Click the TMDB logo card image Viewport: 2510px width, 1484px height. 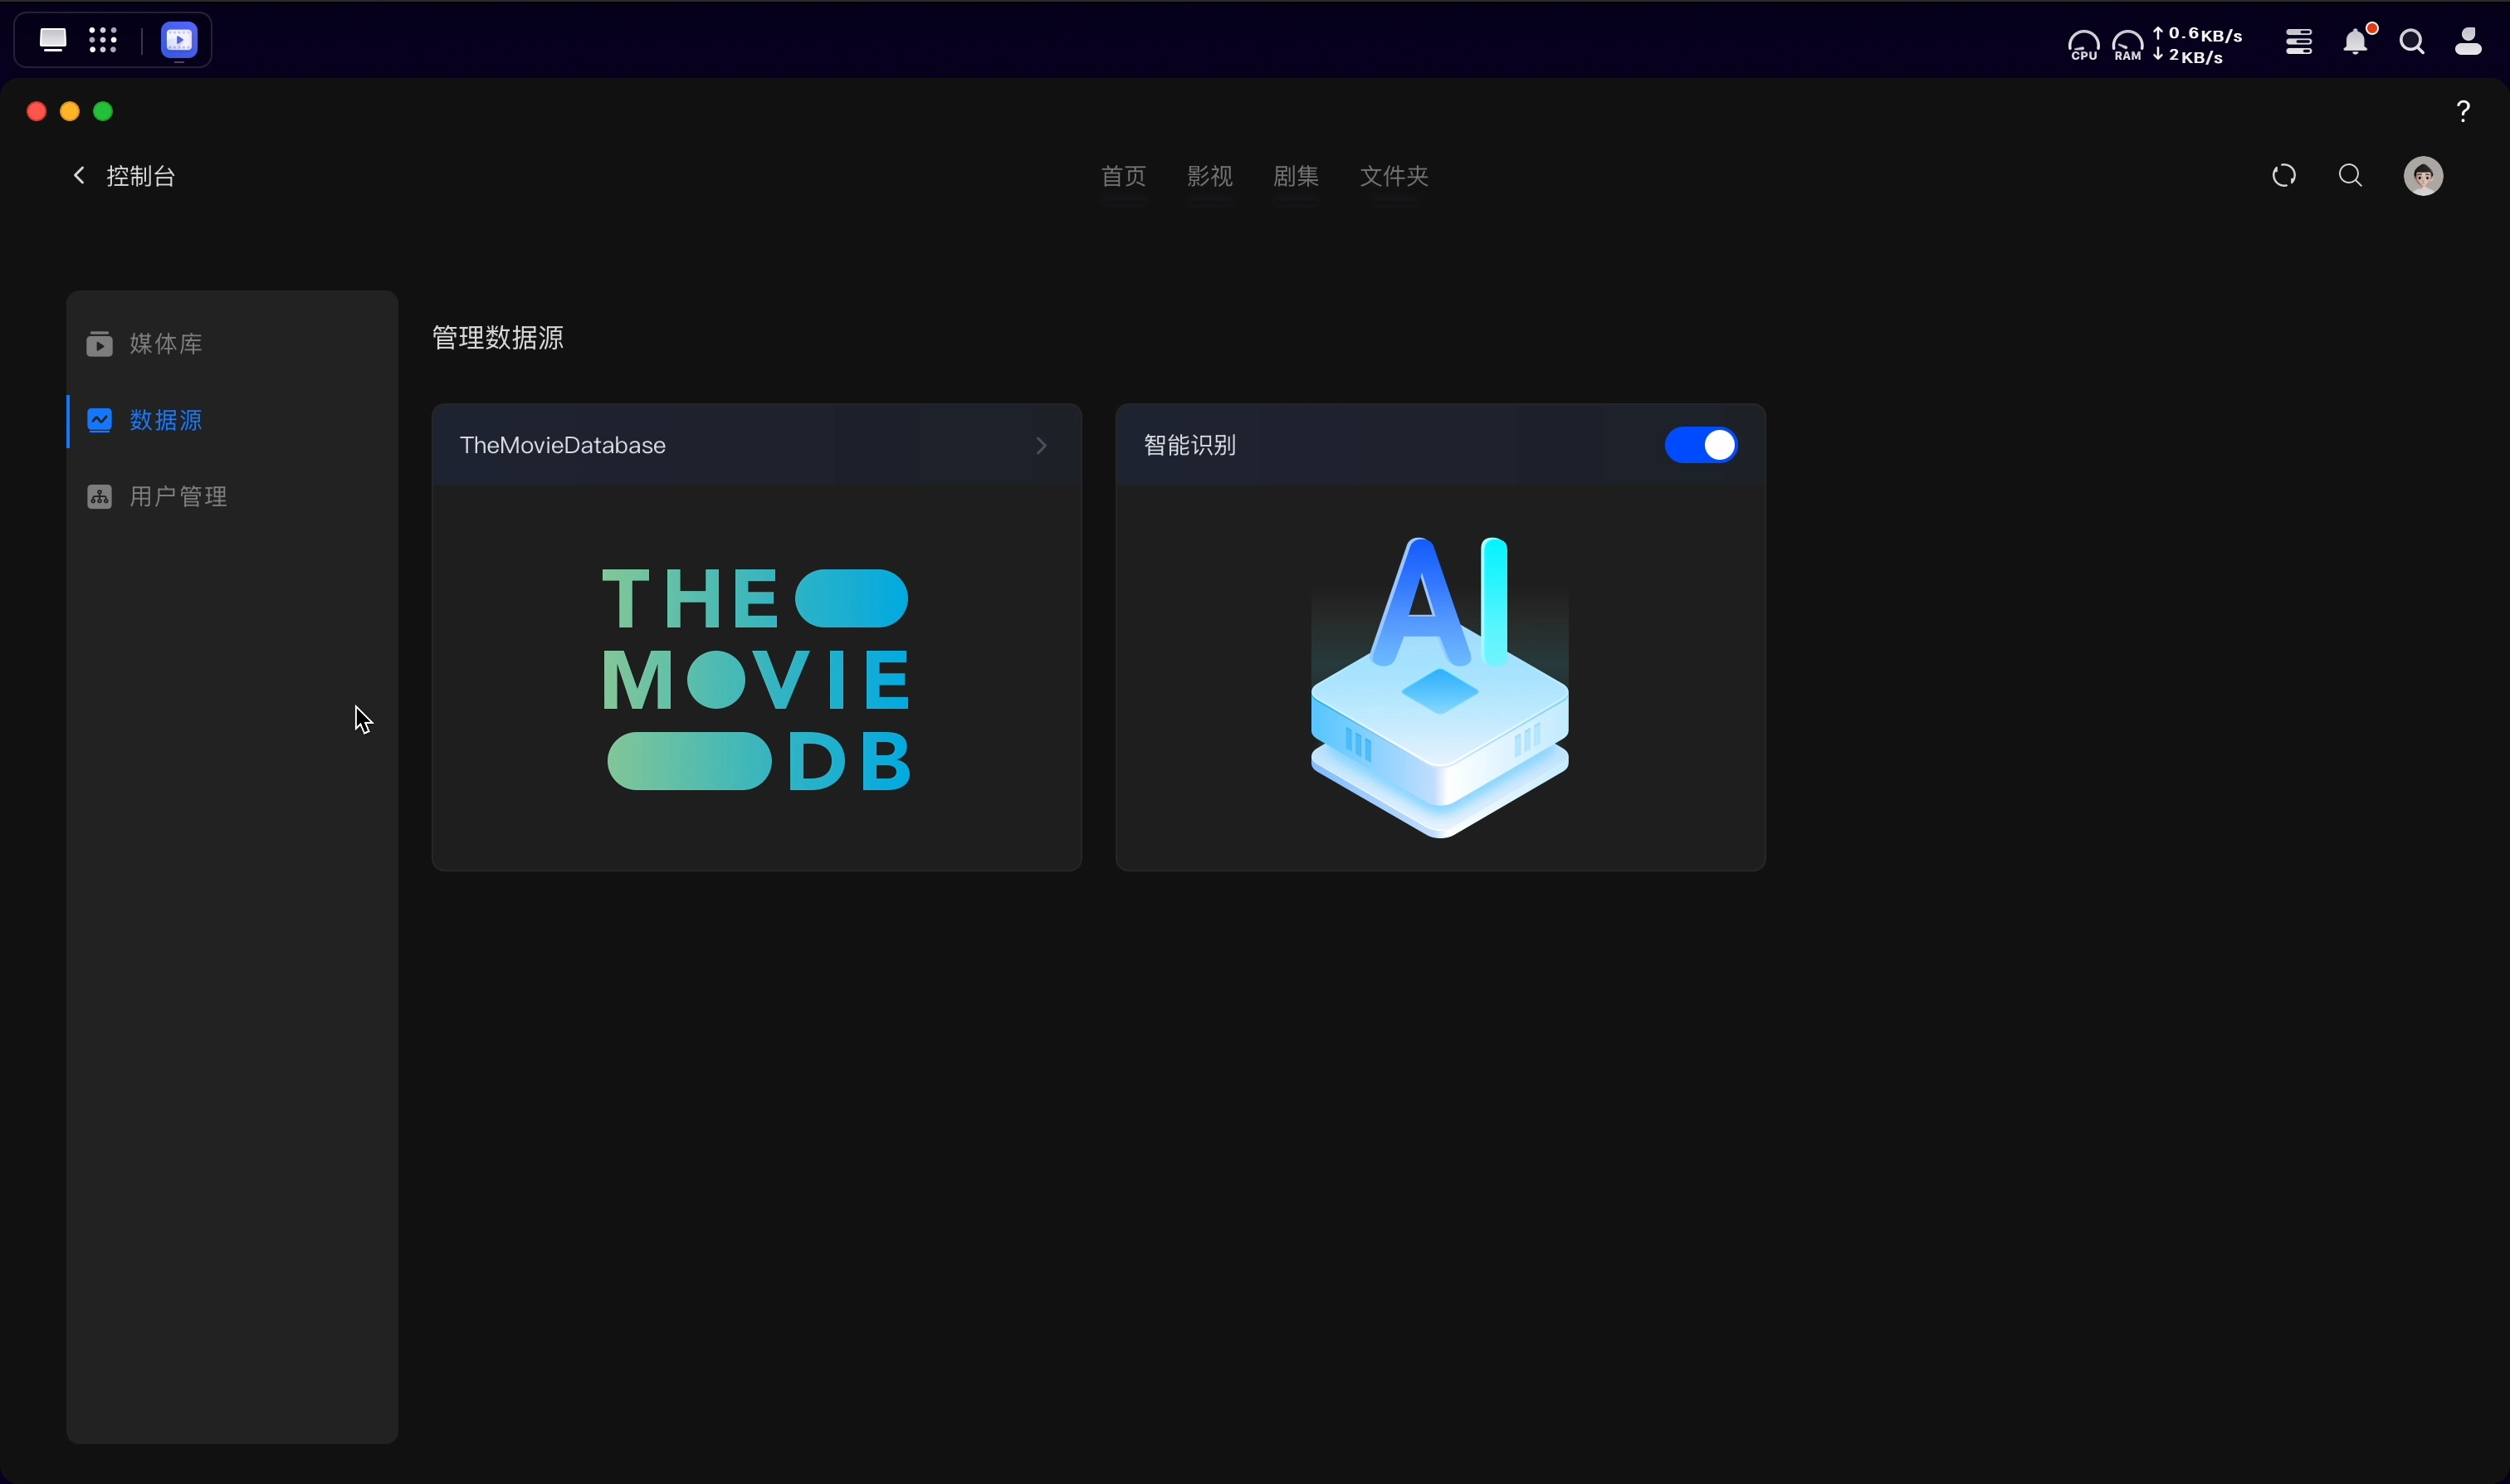coord(756,678)
